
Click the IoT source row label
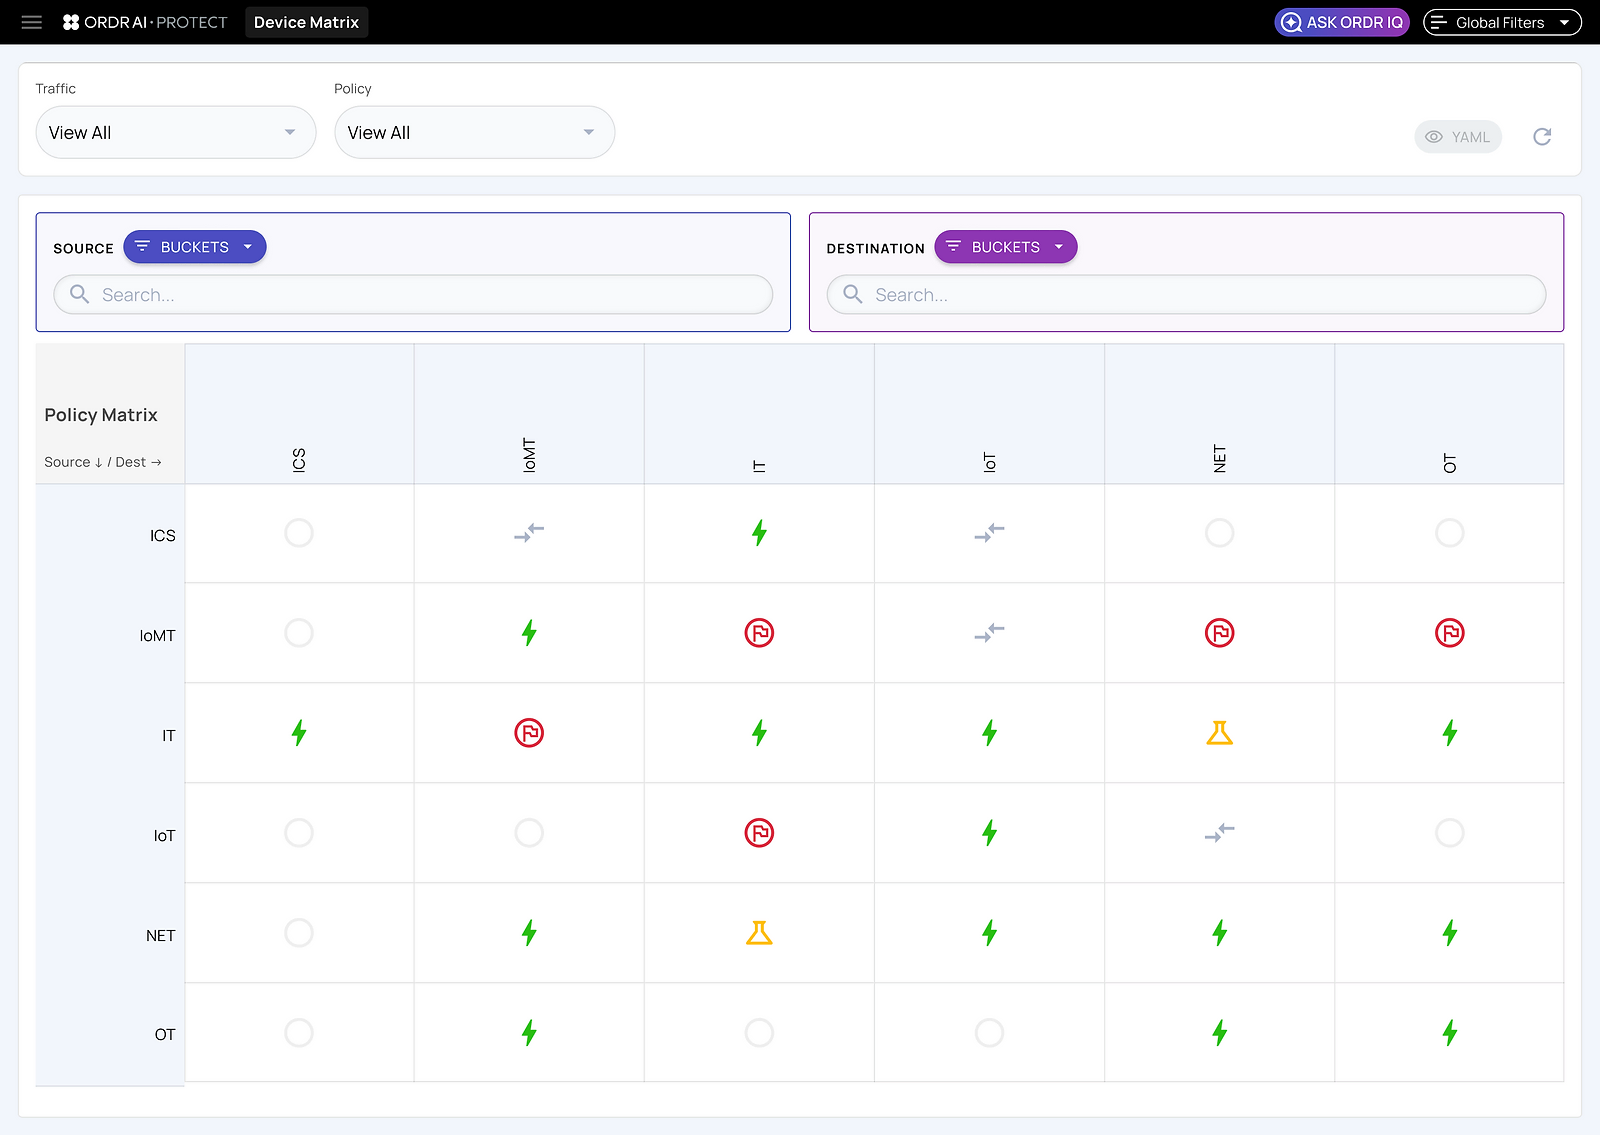pyautogui.click(x=165, y=836)
